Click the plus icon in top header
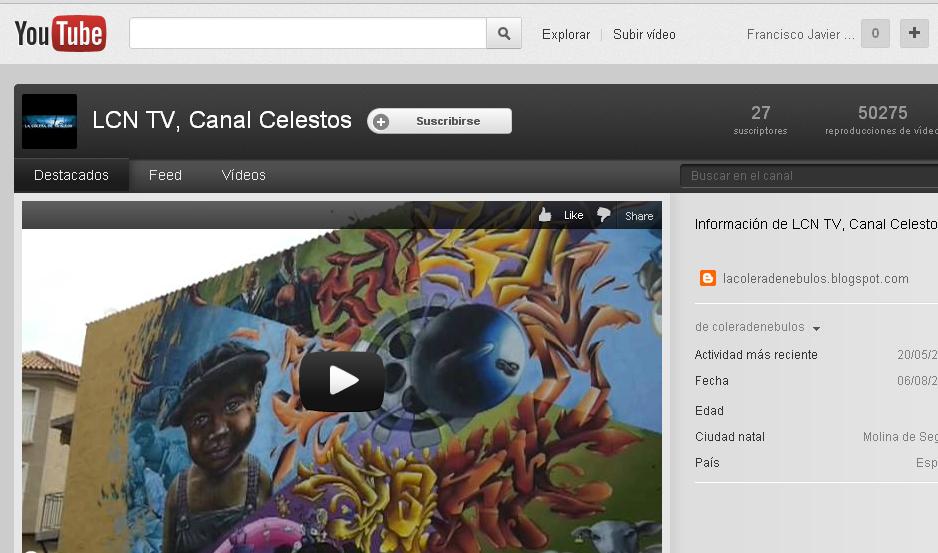938x553 pixels. [x=914, y=33]
